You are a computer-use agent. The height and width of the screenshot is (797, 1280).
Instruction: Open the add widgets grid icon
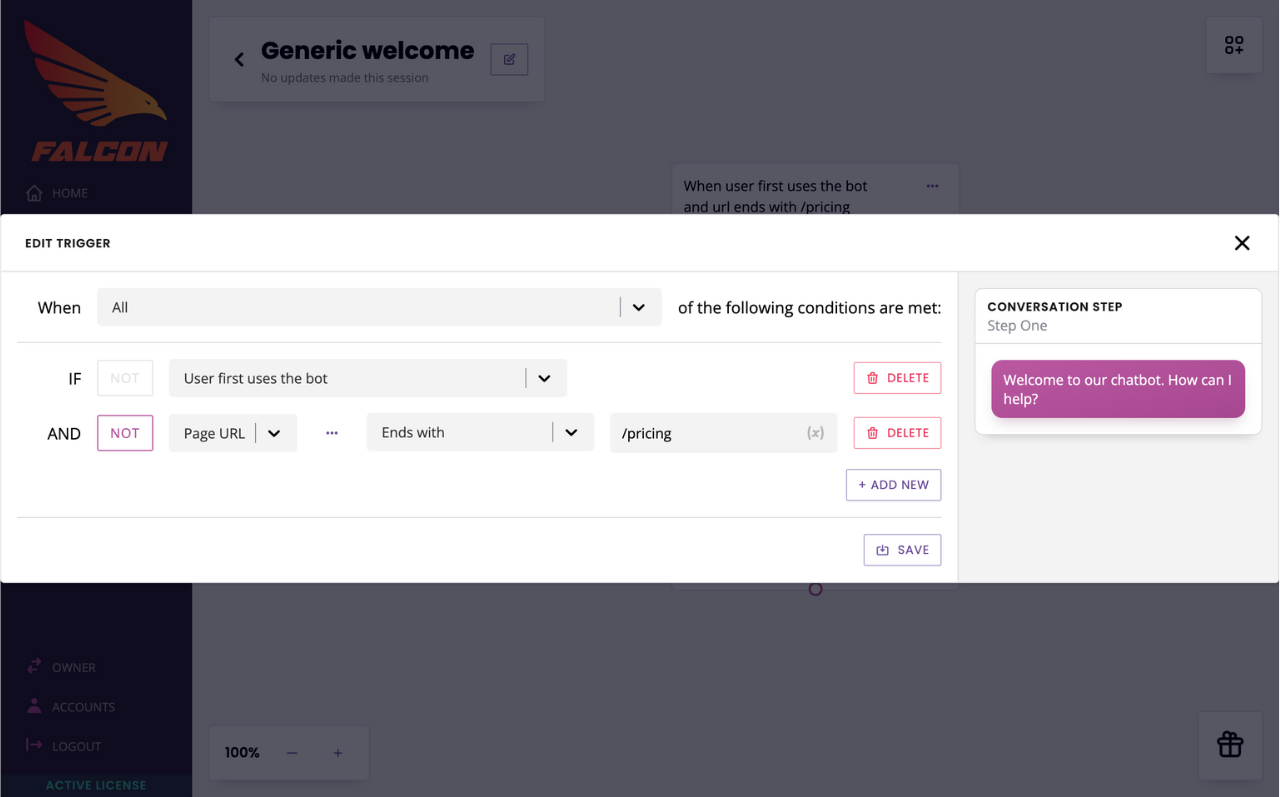click(x=1234, y=45)
